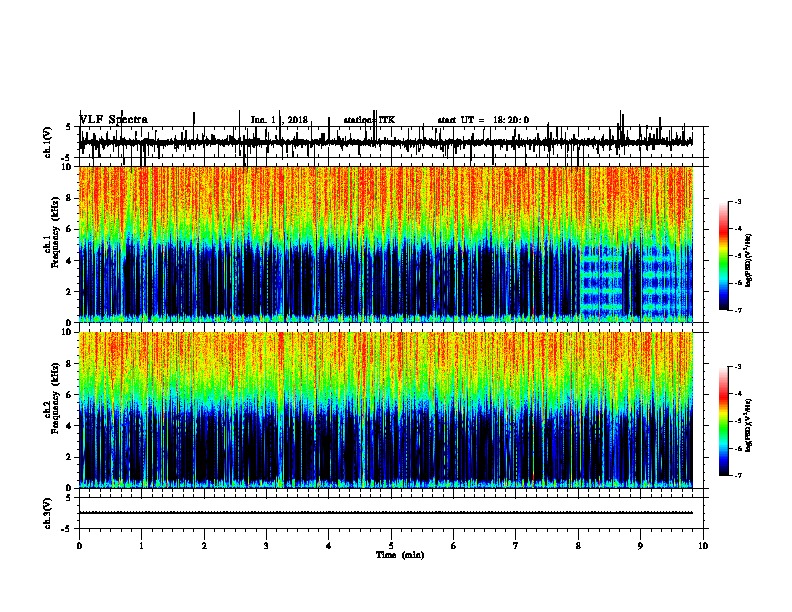Click the ch.1 voltage waveform trace
The width and height of the screenshot is (792, 612).
386,143
